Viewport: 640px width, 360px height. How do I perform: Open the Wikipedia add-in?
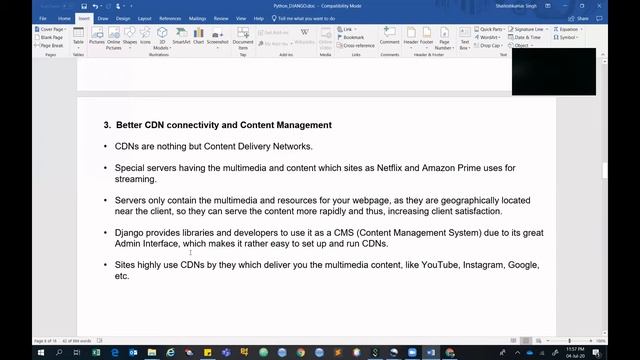[x=304, y=37]
